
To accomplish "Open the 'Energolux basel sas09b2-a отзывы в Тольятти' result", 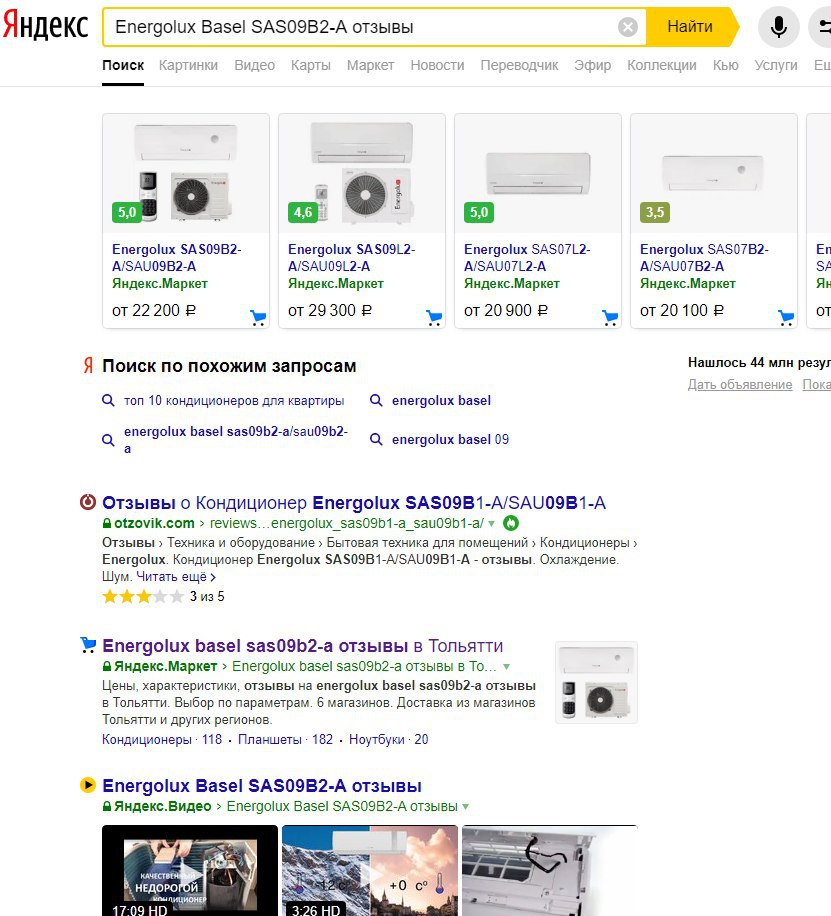I will 303,646.
